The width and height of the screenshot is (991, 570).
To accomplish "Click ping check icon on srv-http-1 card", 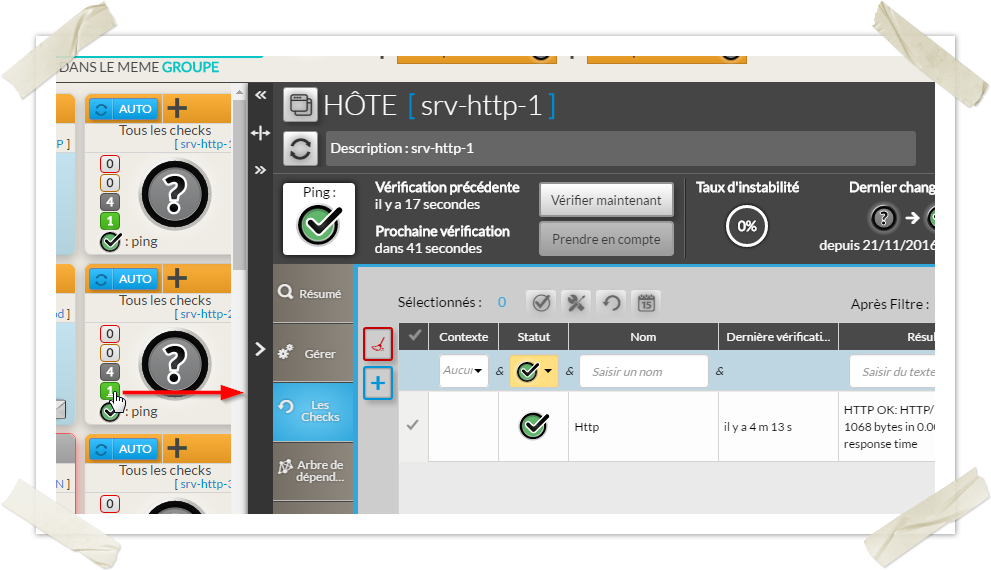I will tap(111, 241).
